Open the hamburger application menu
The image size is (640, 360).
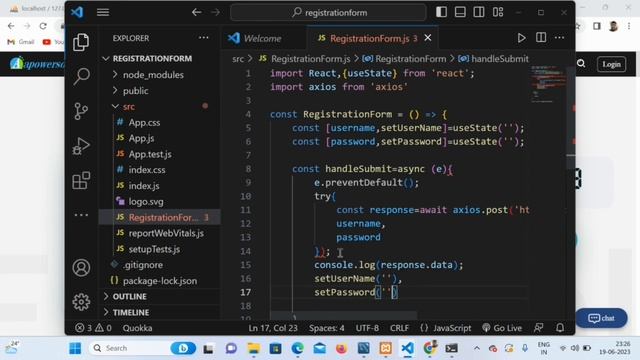tap(103, 12)
